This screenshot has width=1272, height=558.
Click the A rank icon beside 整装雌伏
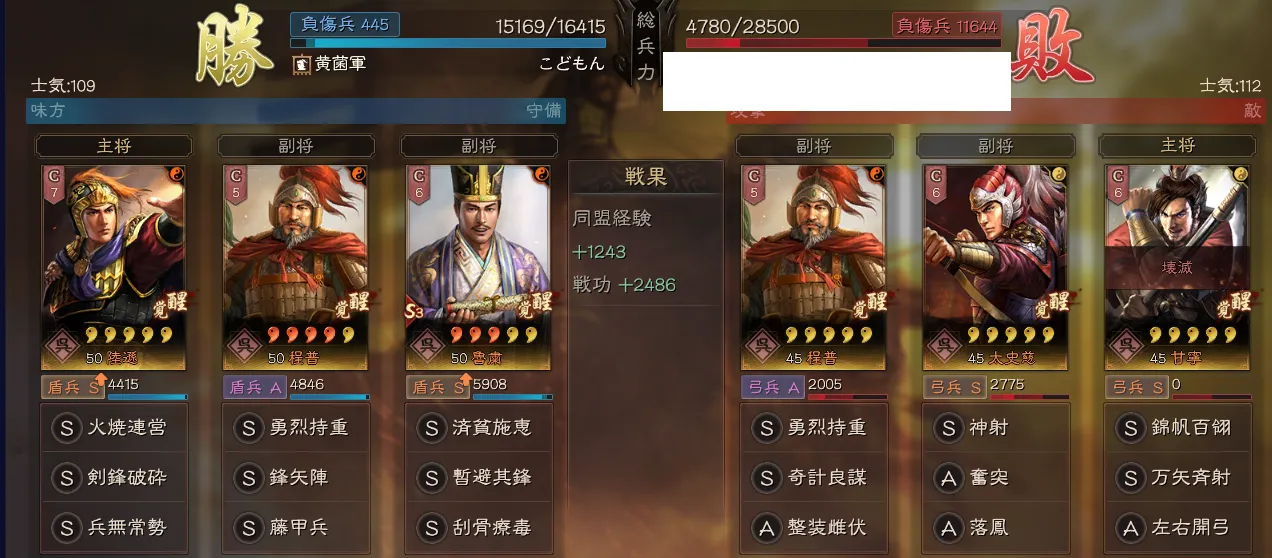(766, 528)
